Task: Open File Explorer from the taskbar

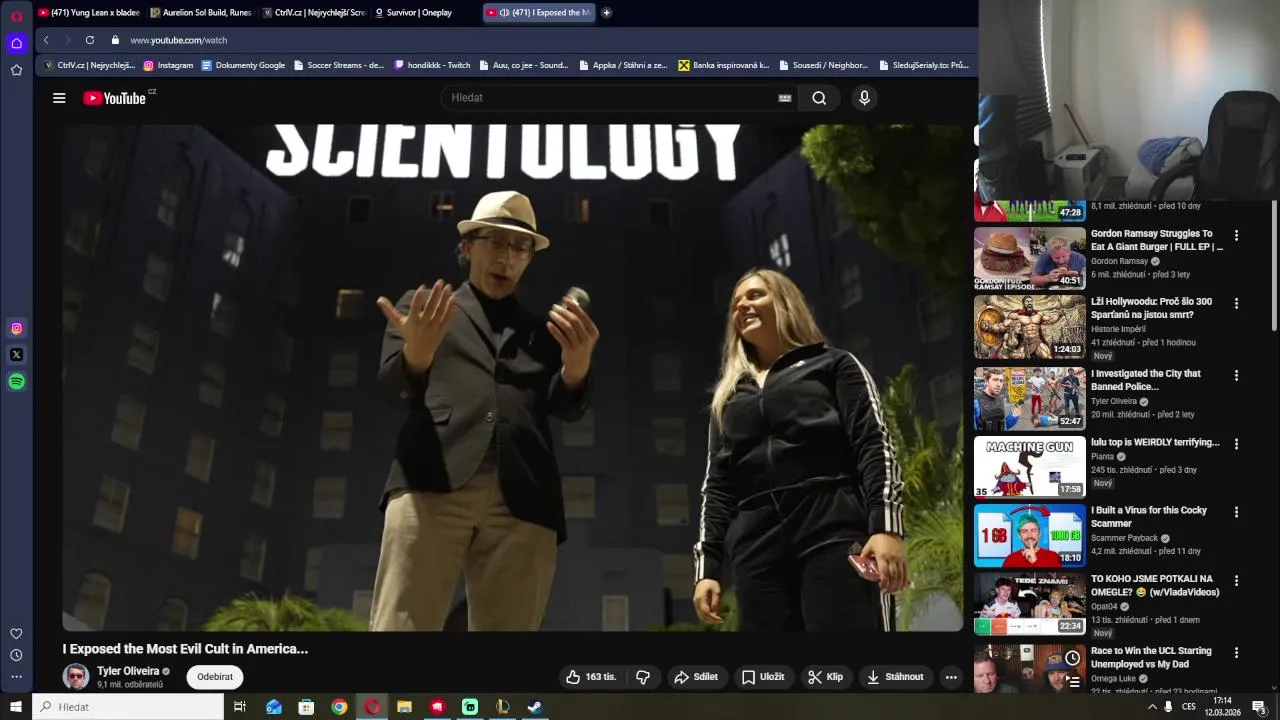Action: [x=404, y=707]
